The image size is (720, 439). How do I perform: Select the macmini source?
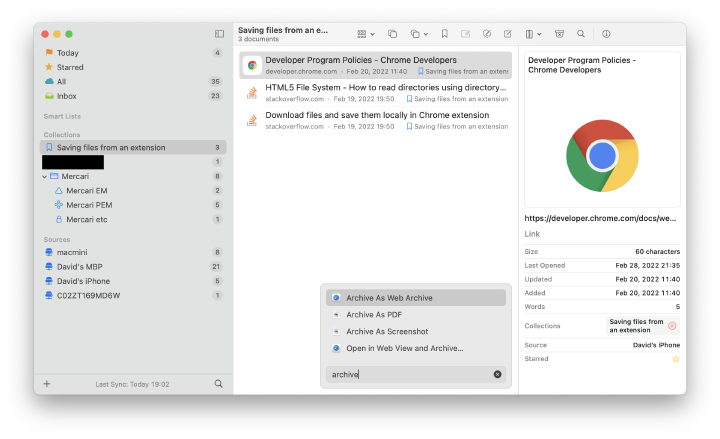tap(133, 252)
